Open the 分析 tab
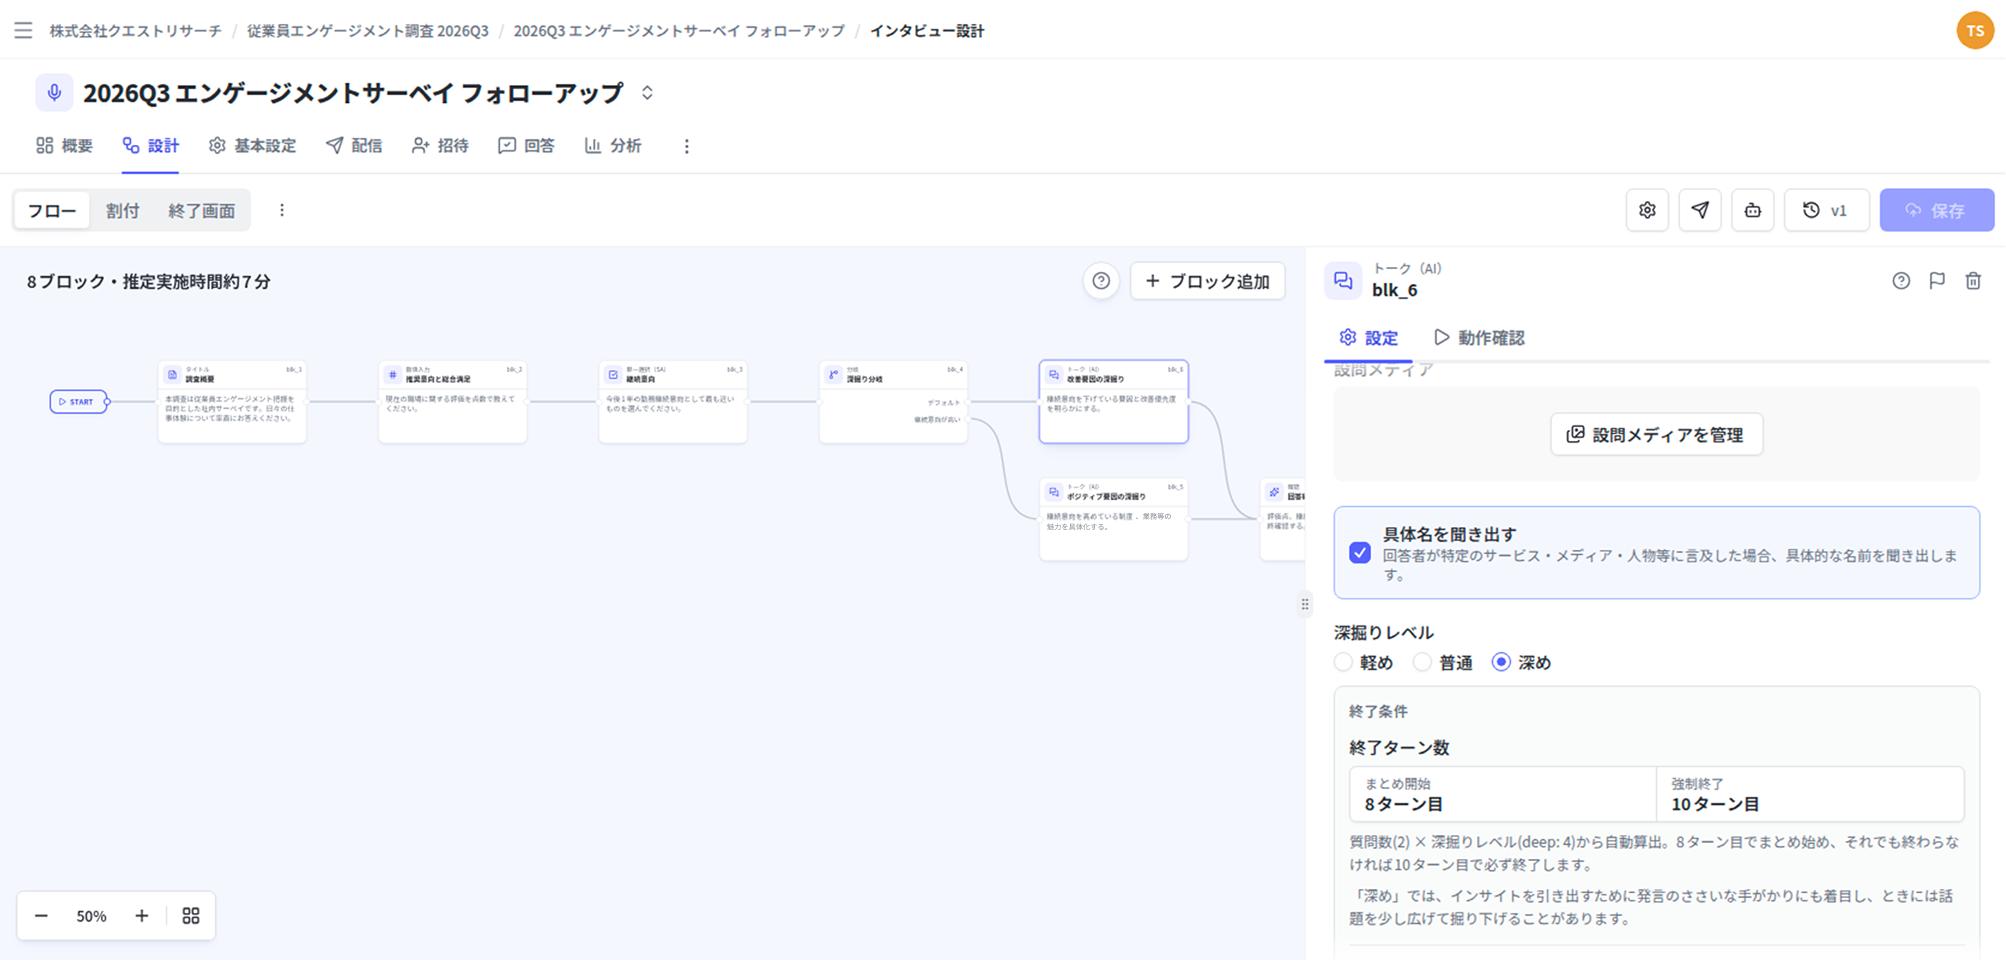Viewport: 2006px width, 962px height. pos(613,146)
